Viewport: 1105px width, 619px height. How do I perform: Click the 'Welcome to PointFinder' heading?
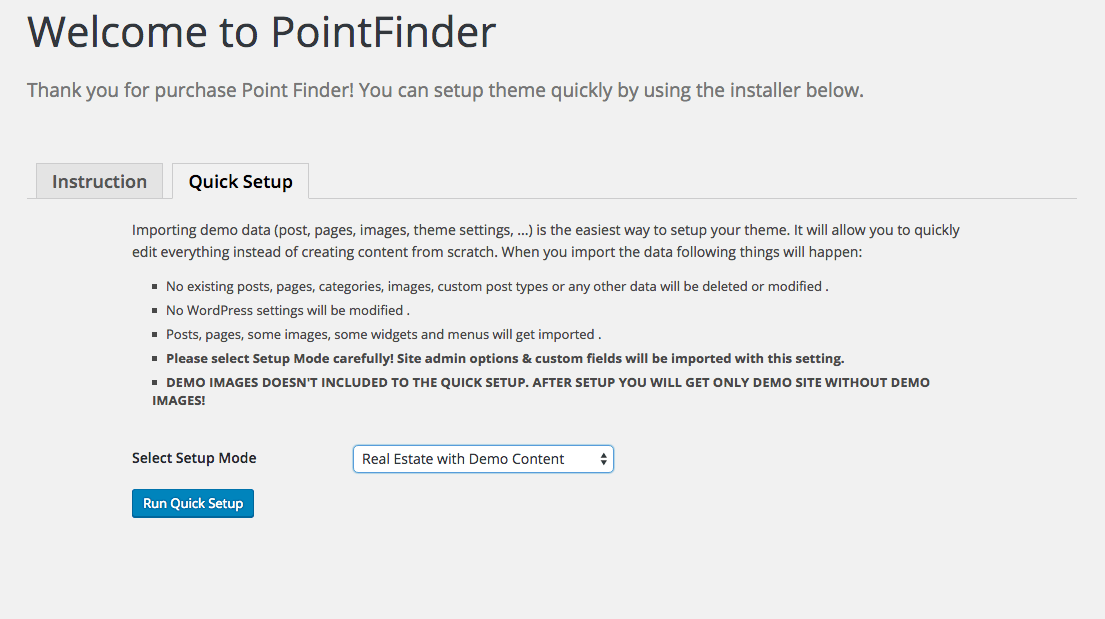[261, 33]
